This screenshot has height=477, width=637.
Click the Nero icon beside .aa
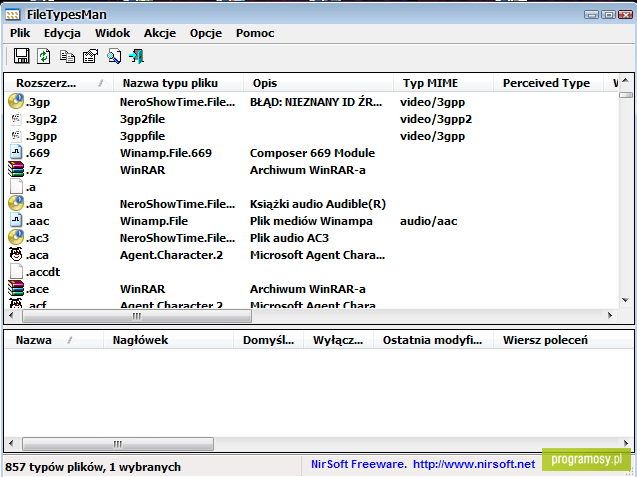16,204
